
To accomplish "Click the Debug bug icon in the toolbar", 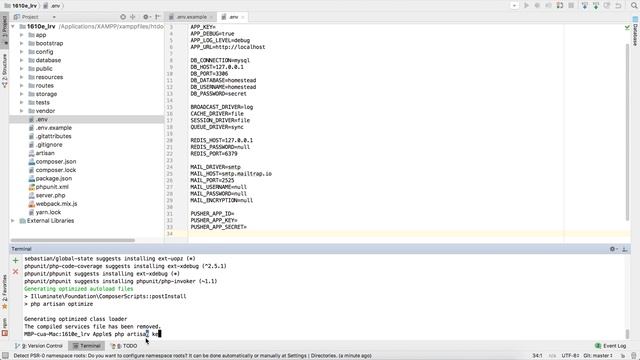I will 537,5.
